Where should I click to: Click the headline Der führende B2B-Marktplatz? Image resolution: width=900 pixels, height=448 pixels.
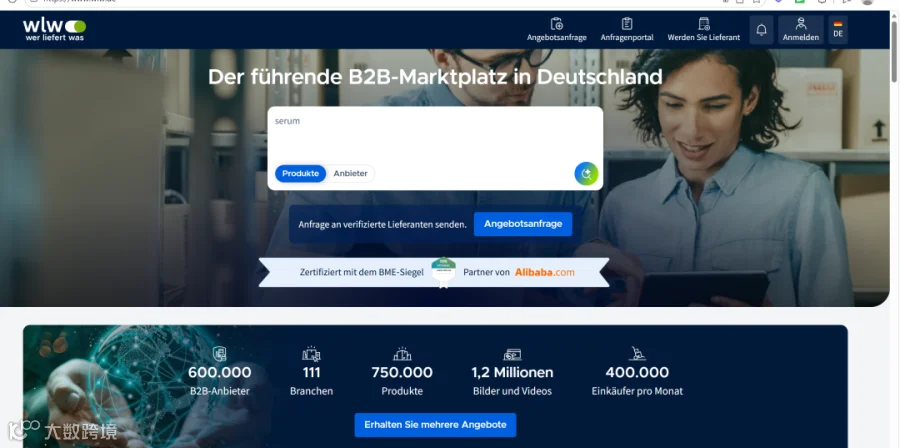435,77
